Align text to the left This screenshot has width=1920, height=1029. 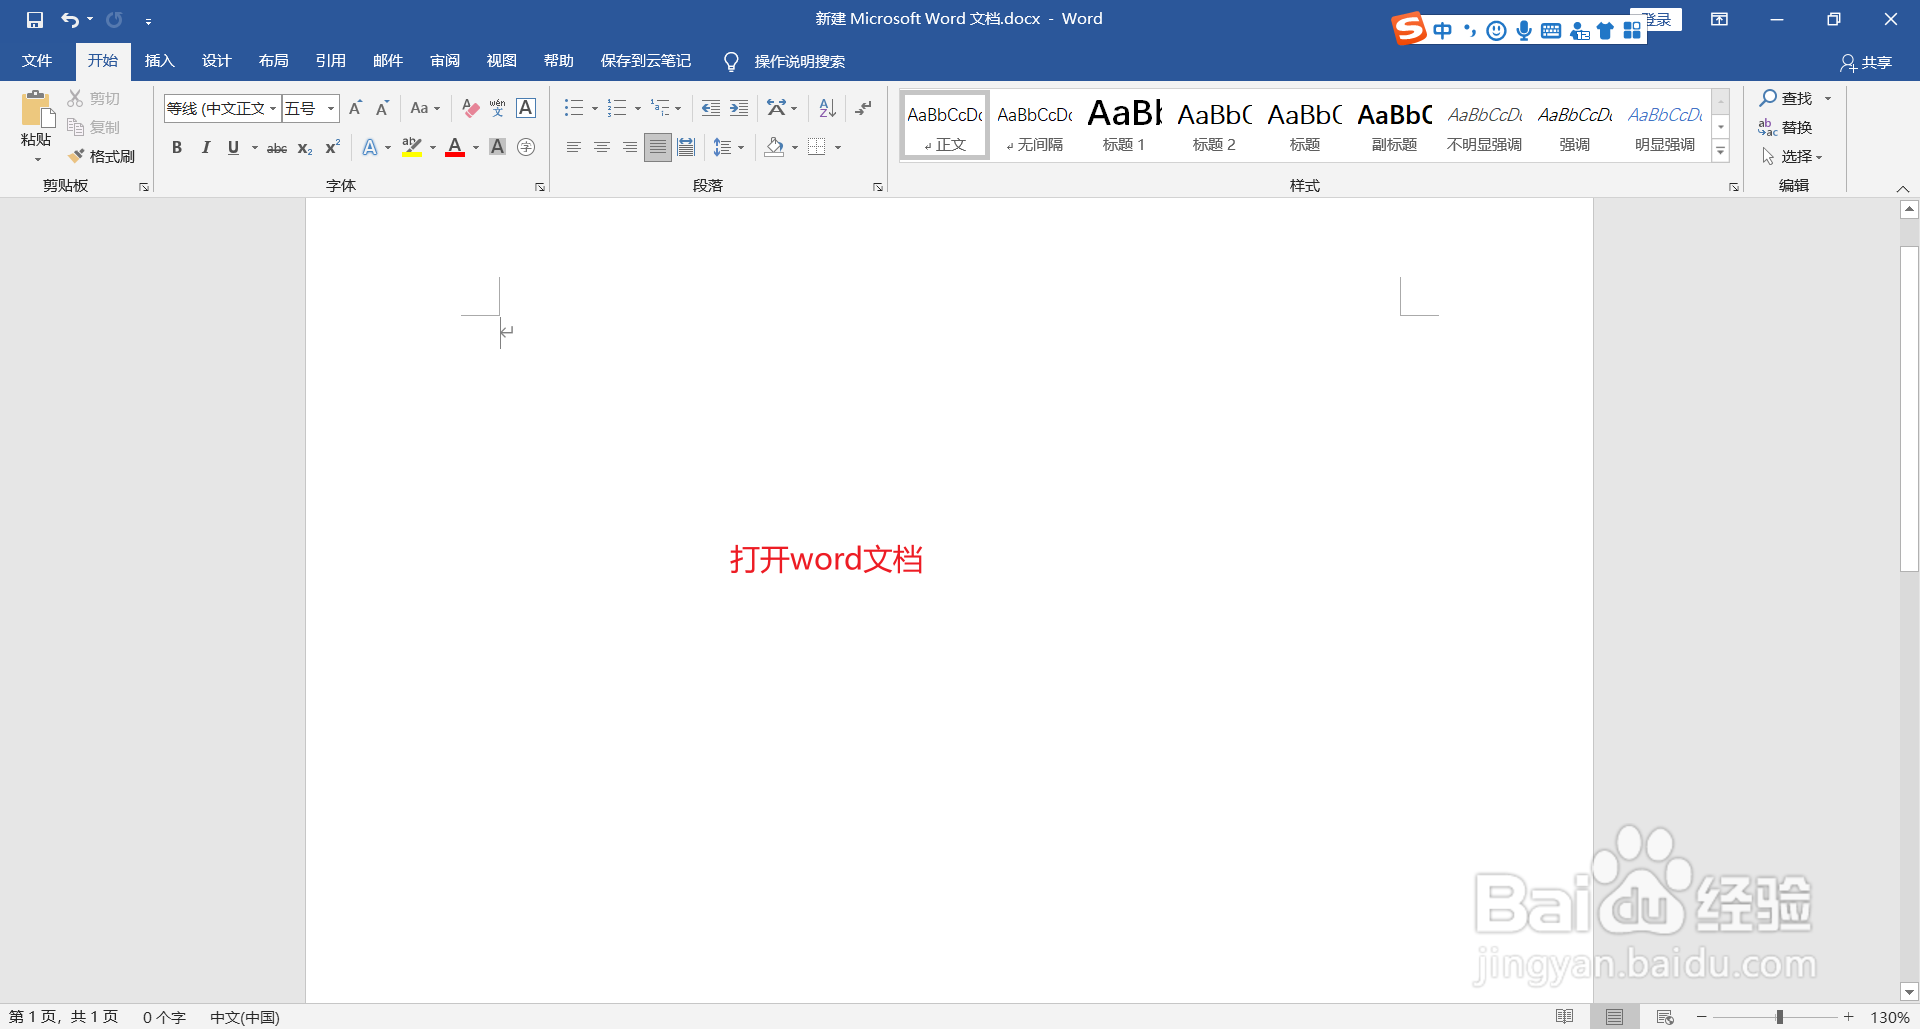coord(574,147)
